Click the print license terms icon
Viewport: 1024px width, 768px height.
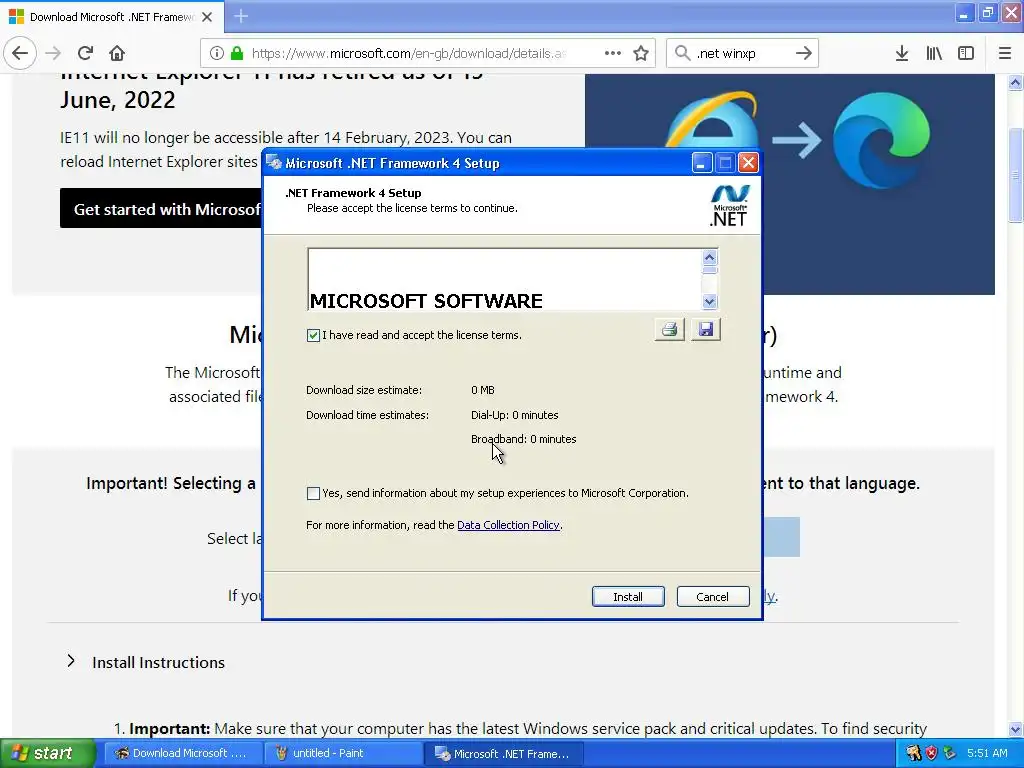tap(669, 330)
